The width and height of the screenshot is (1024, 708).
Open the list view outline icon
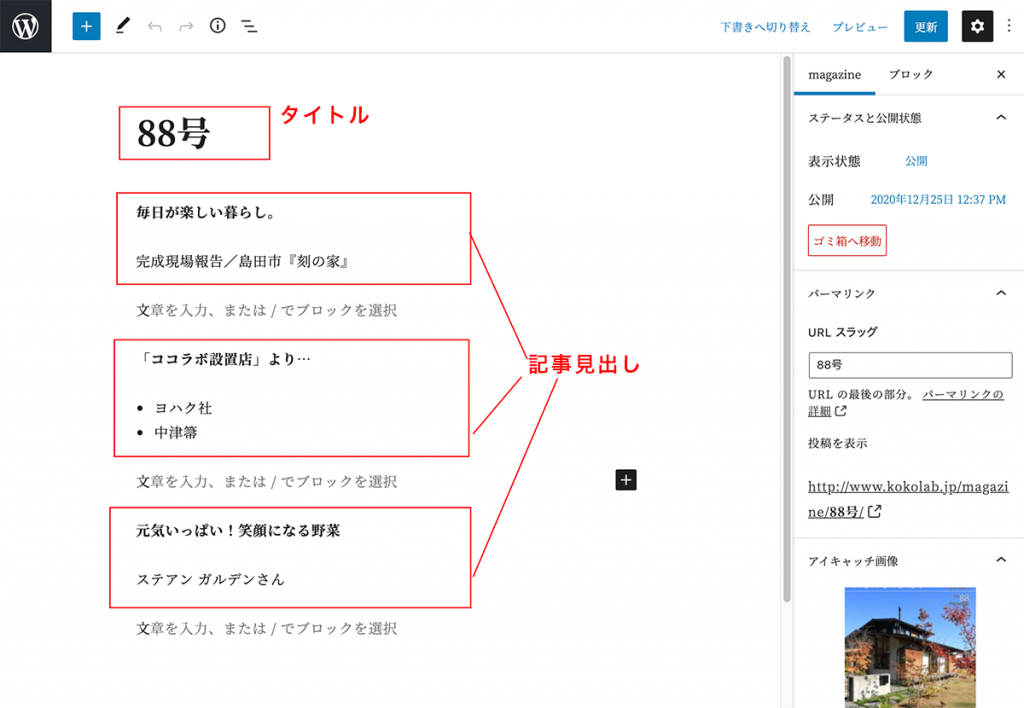click(249, 27)
